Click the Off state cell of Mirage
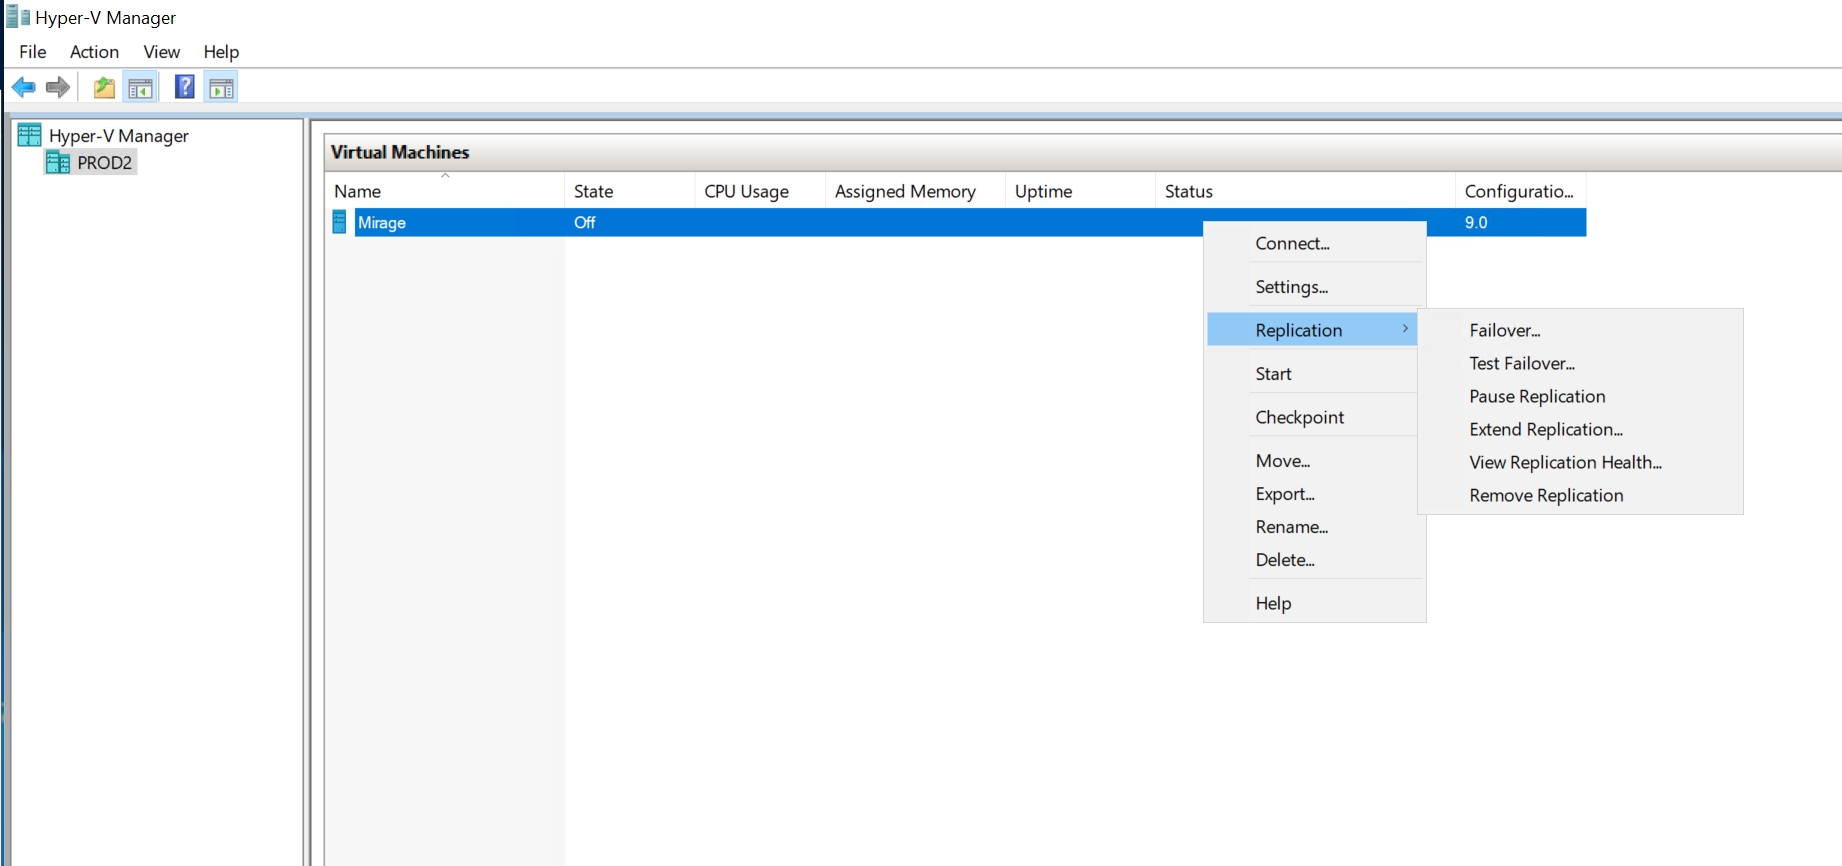The width and height of the screenshot is (1842, 866). (585, 222)
